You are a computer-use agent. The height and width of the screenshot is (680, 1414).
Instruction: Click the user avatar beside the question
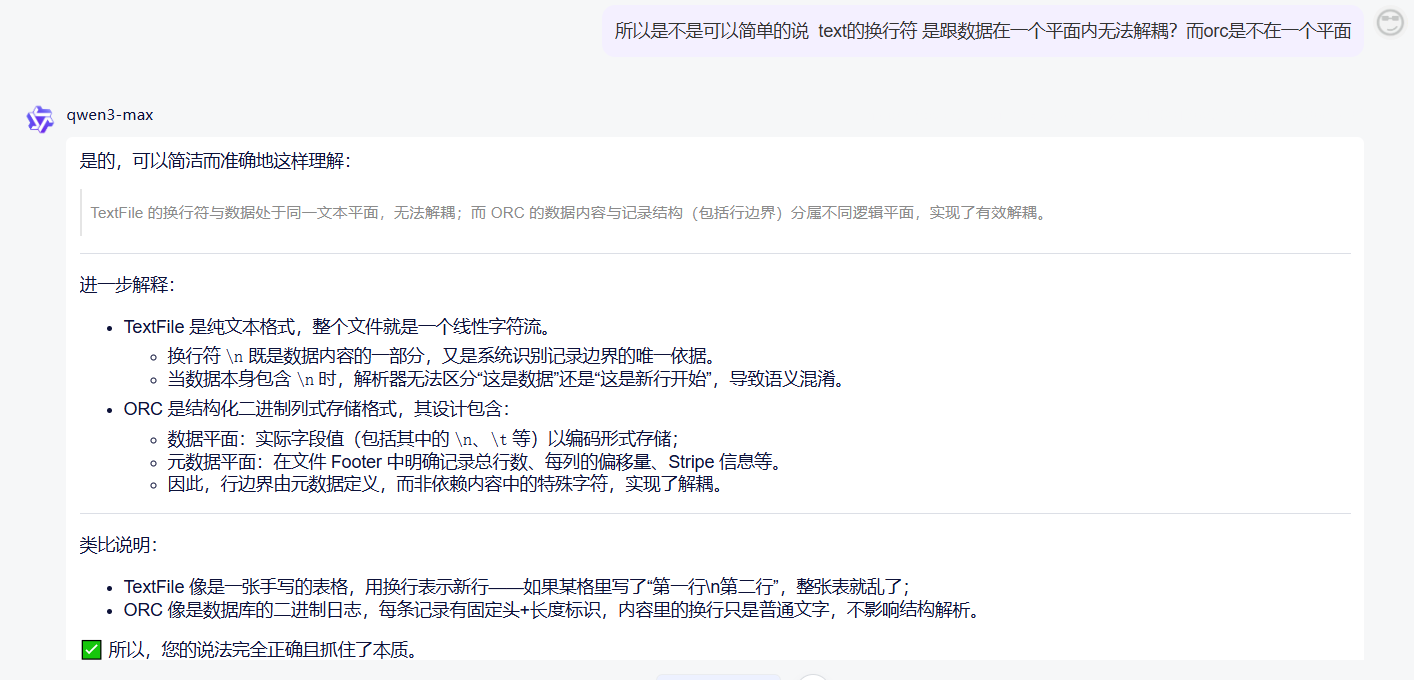(x=1390, y=23)
